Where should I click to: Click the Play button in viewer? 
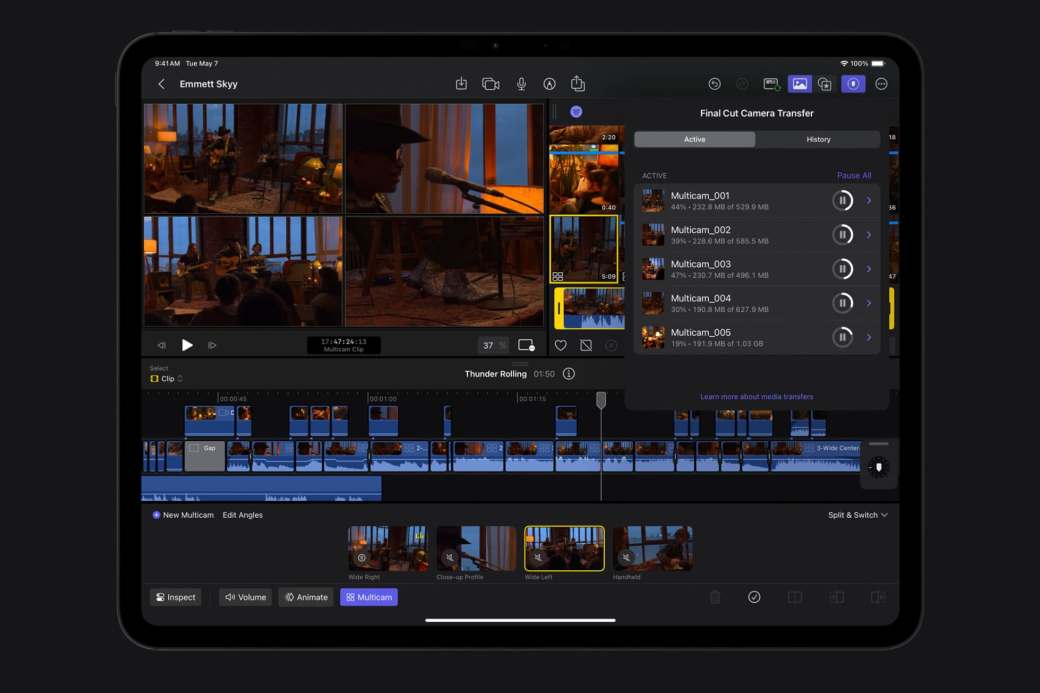tap(187, 345)
